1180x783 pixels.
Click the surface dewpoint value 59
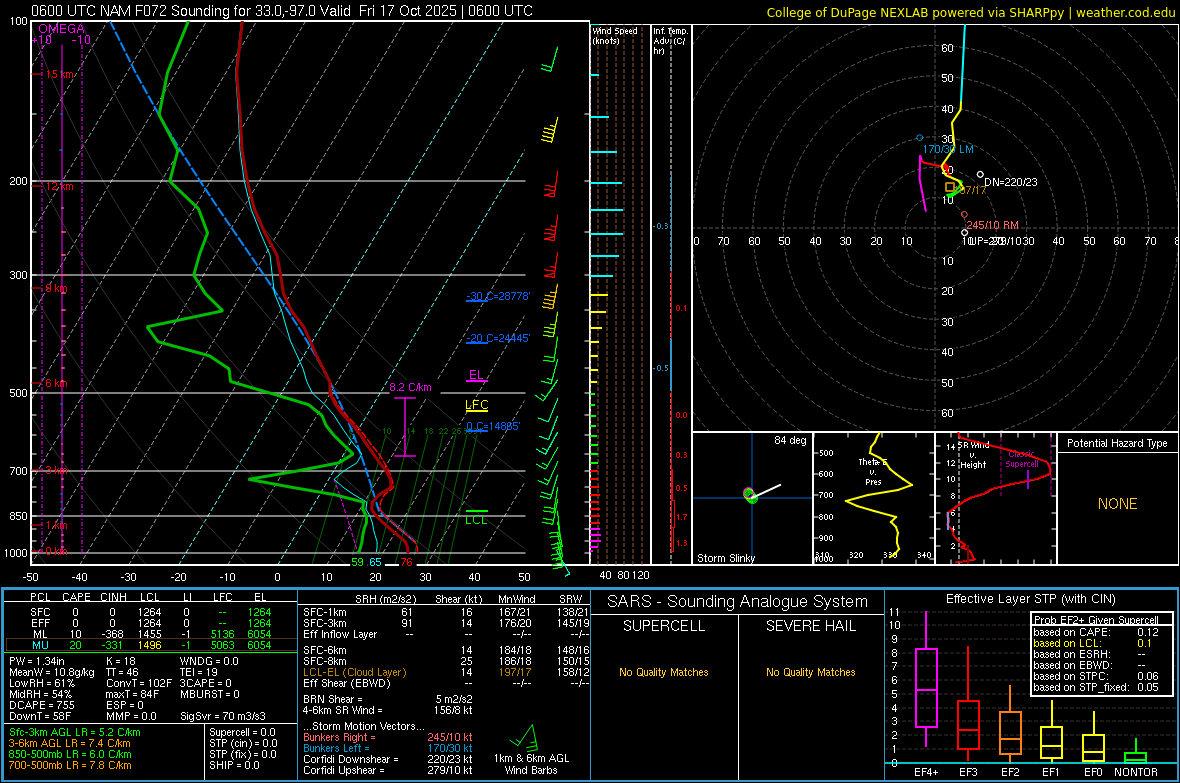[357, 562]
